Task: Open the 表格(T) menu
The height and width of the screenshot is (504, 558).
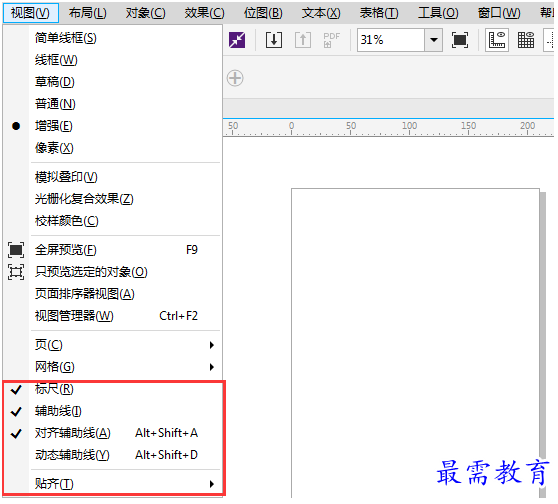Action: 379,13
